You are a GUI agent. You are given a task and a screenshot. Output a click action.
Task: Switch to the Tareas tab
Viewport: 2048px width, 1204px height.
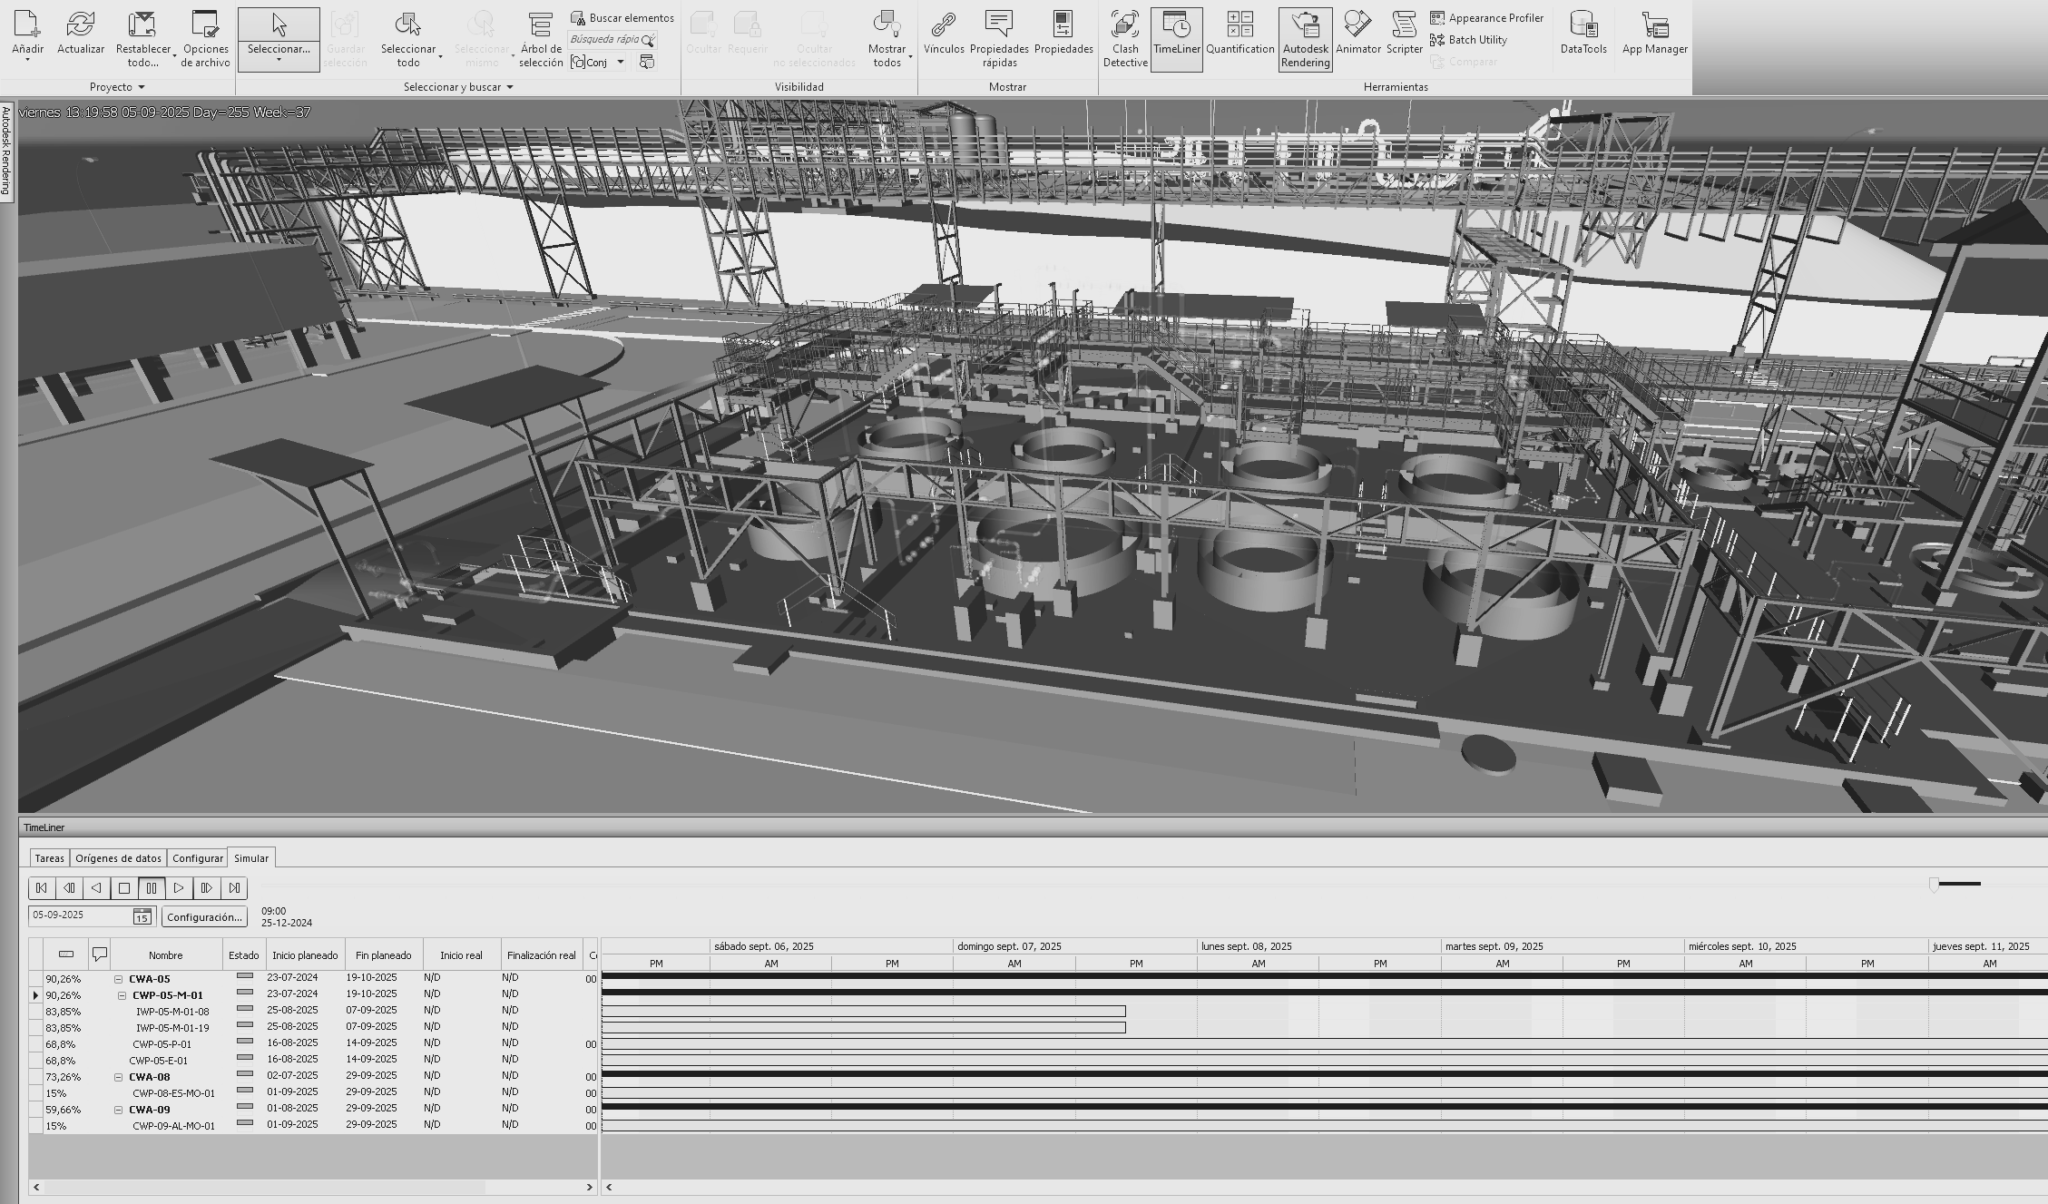click(x=48, y=858)
